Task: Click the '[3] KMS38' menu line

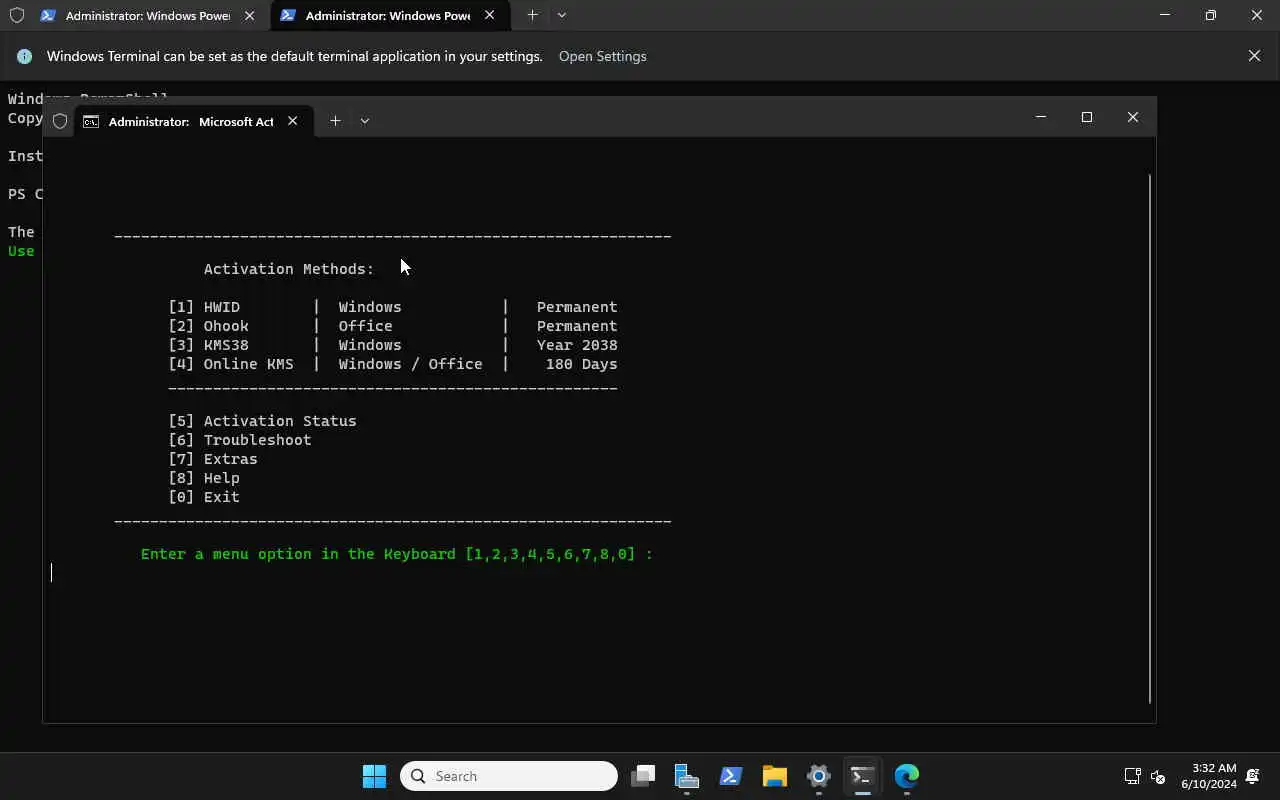Action: pos(393,345)
